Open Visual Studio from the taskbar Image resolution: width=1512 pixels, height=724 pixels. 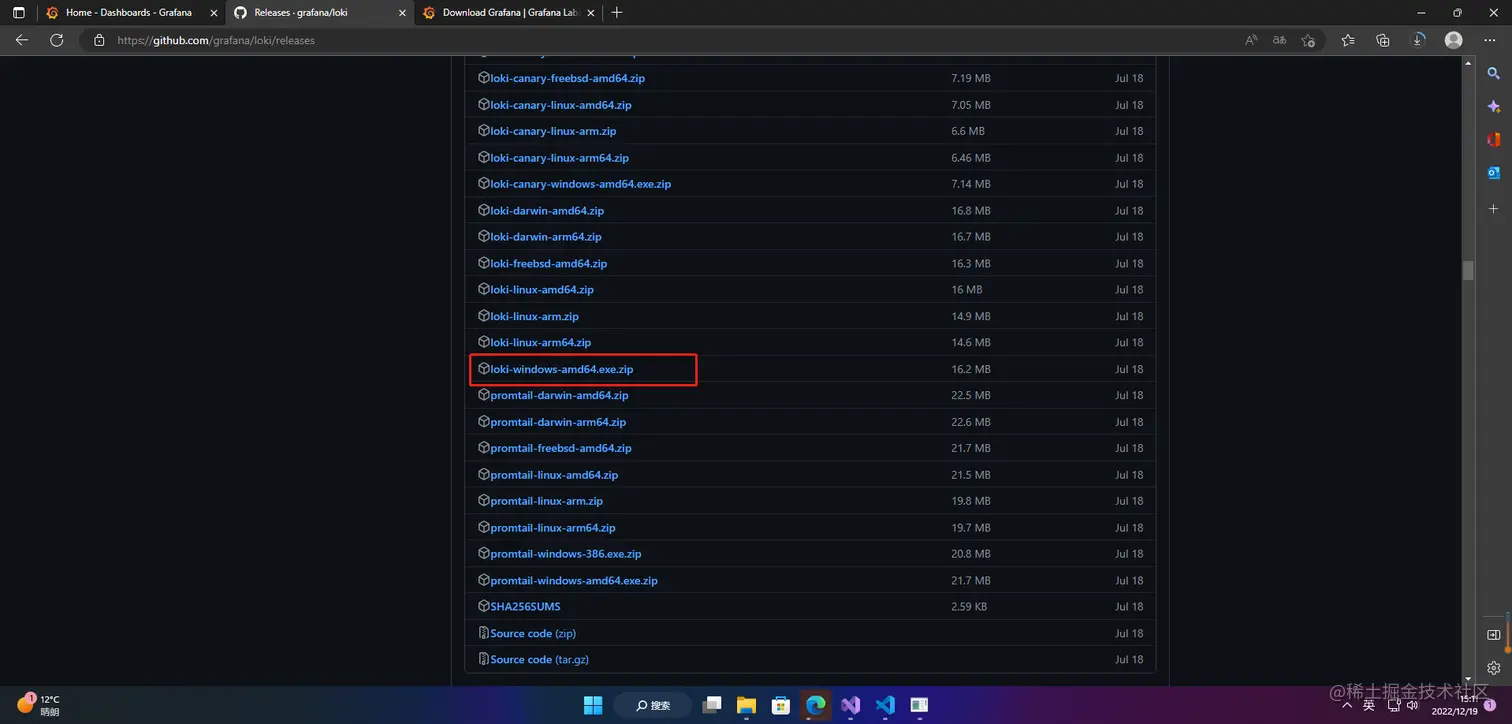(x=850, y=705)
